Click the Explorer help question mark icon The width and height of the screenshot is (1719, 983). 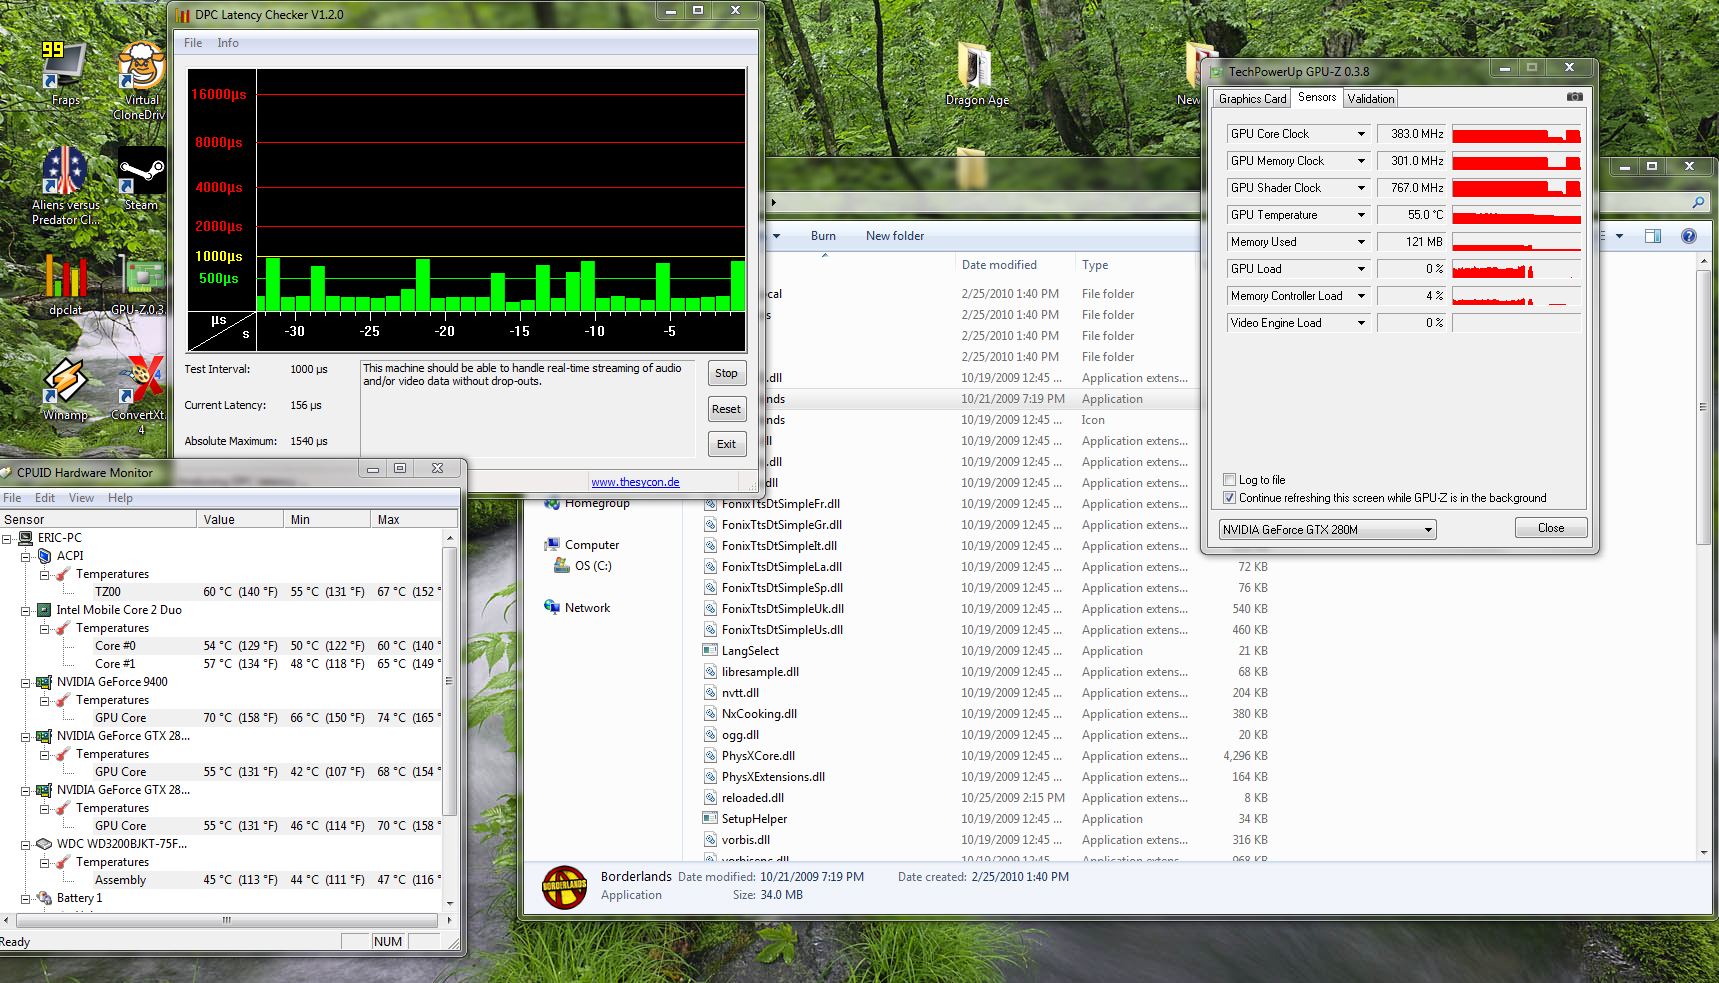[x=1689, y=236]
